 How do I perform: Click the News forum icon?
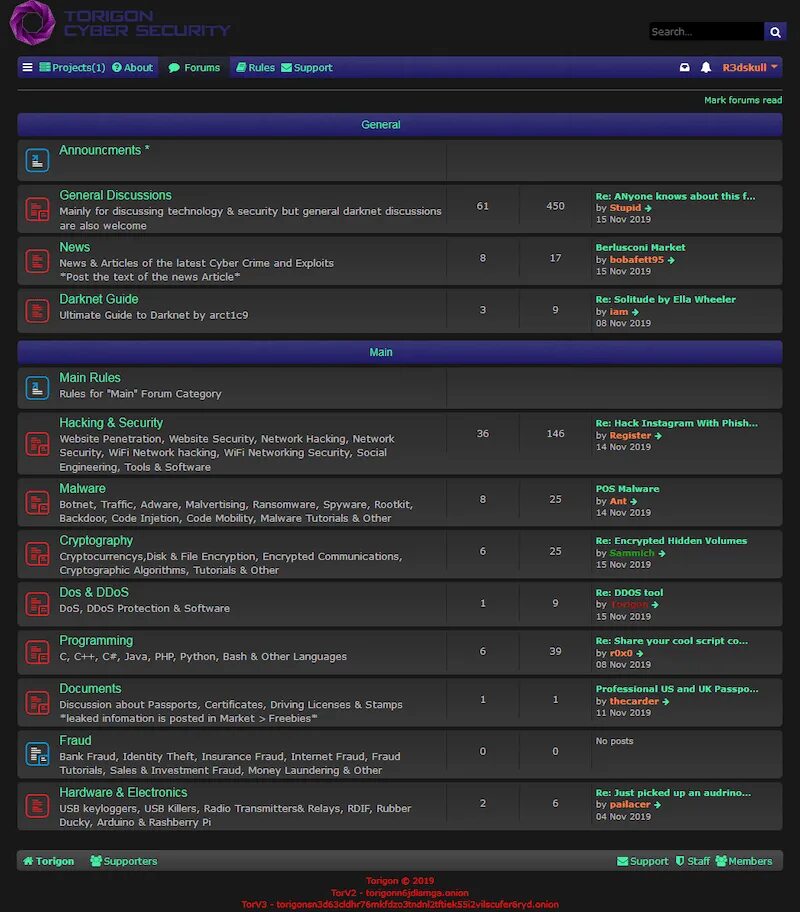click(x=37, y=261)
